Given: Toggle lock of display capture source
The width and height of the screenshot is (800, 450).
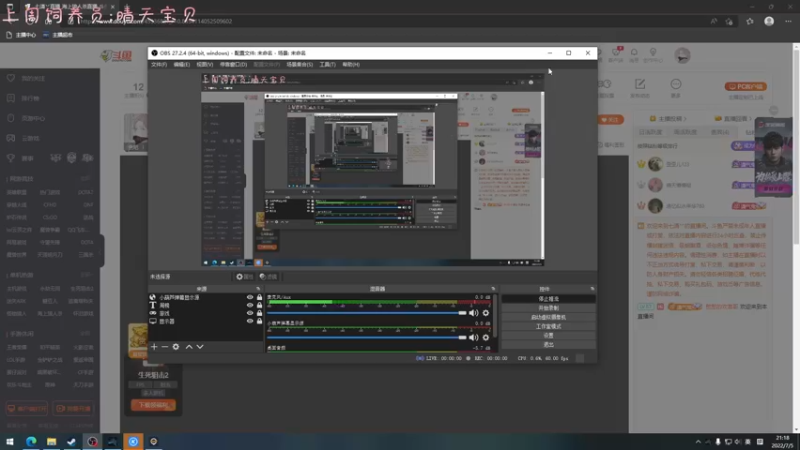Looking at the screenshot, I should (x=259, y=321).
